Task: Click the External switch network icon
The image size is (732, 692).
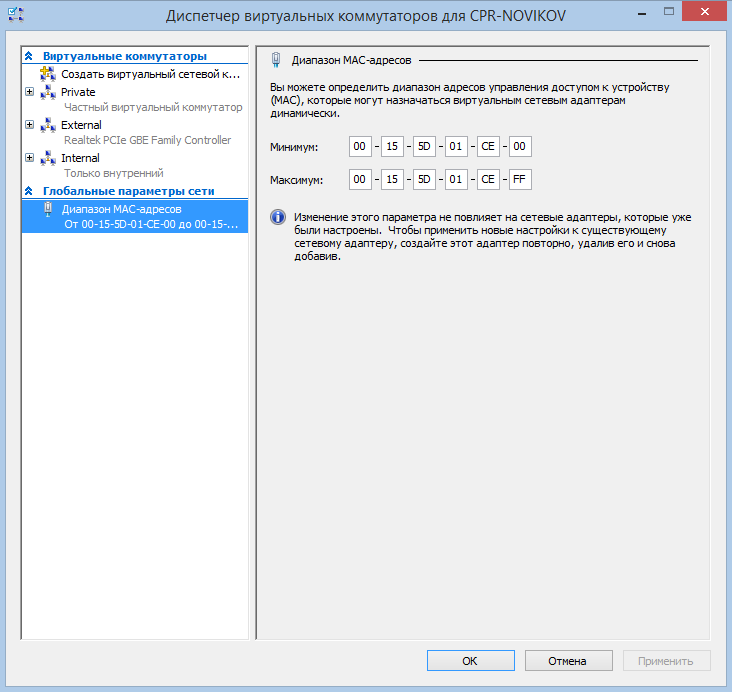Action: click(48, 125)
